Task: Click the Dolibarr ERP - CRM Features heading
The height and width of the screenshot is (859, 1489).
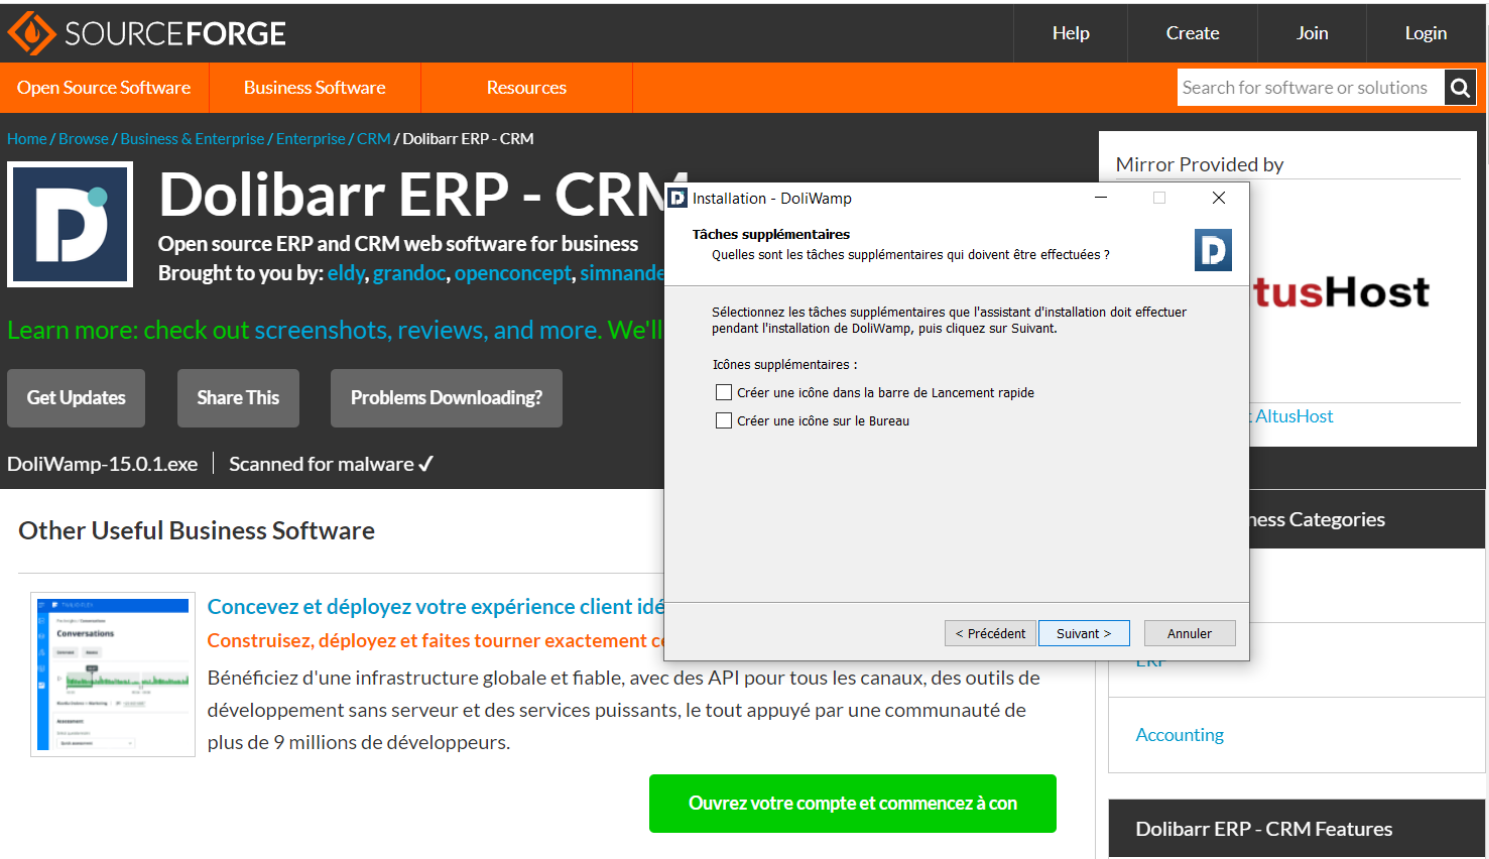Action: [1264, 829]
